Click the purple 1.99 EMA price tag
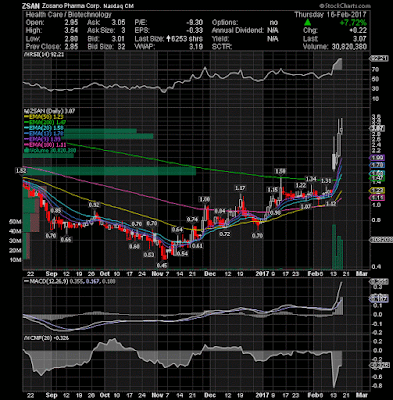Viewport: 393px width, 400px height. click(377, 158)
